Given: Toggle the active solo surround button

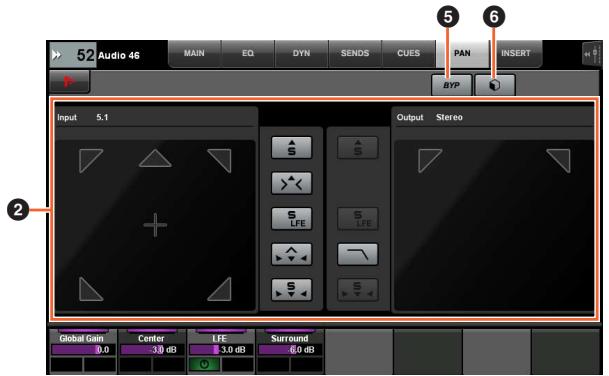Looking at the screenshot, I should pos(291,290).
